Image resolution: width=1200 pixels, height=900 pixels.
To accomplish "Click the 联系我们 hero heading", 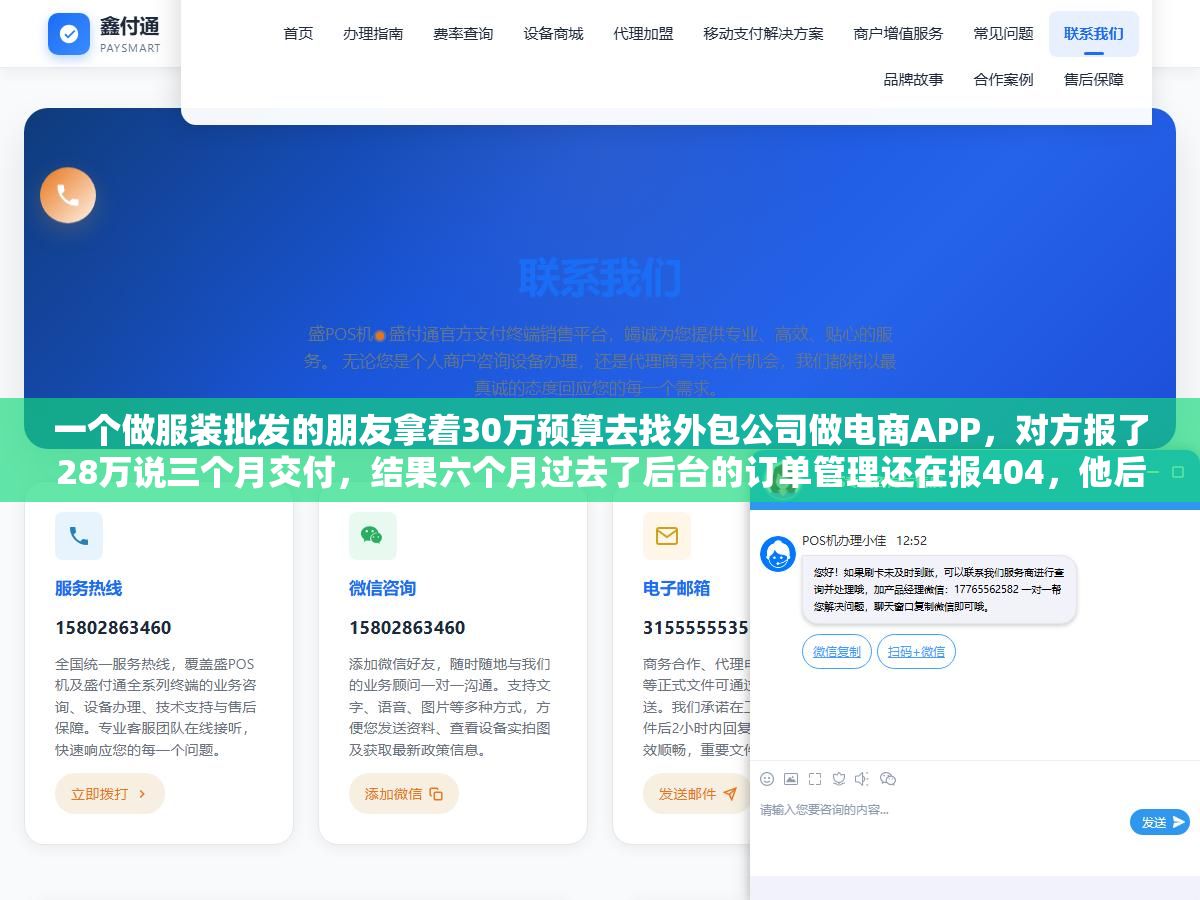I will click(x=600, y=278).
